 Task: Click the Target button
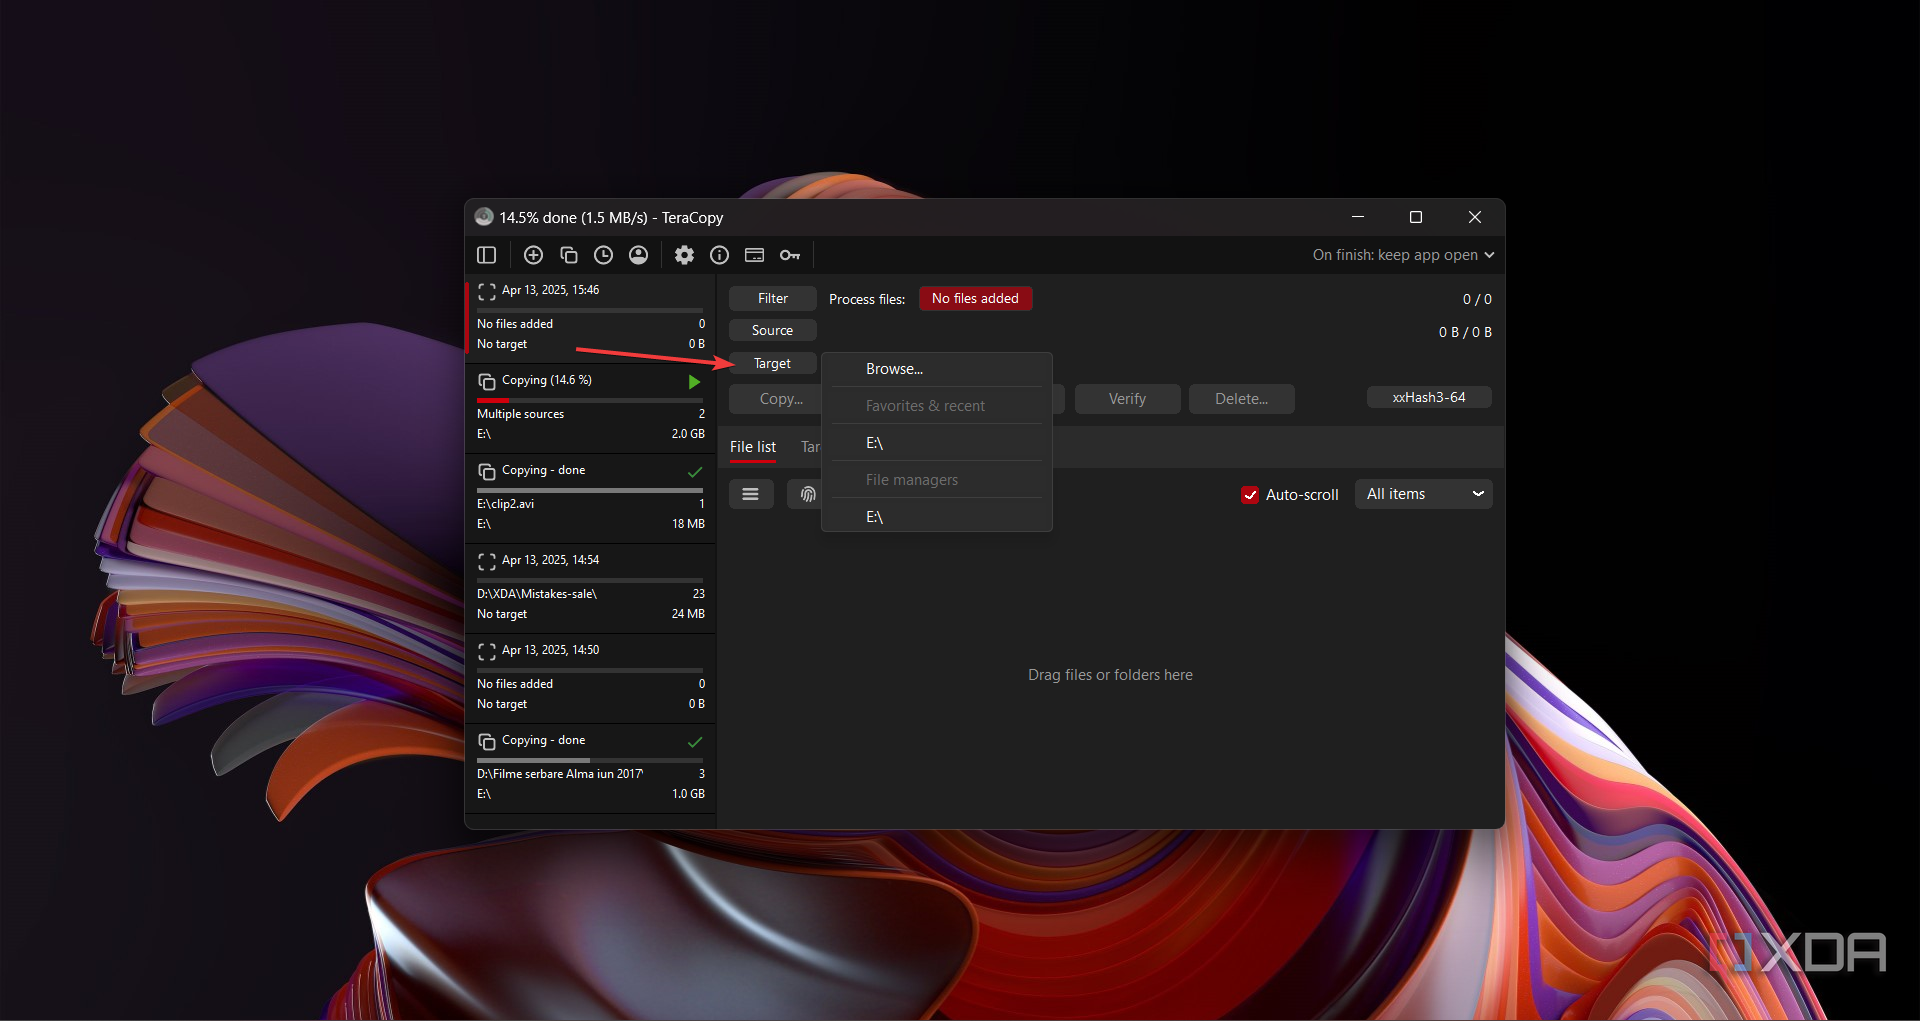click(773, 363)
